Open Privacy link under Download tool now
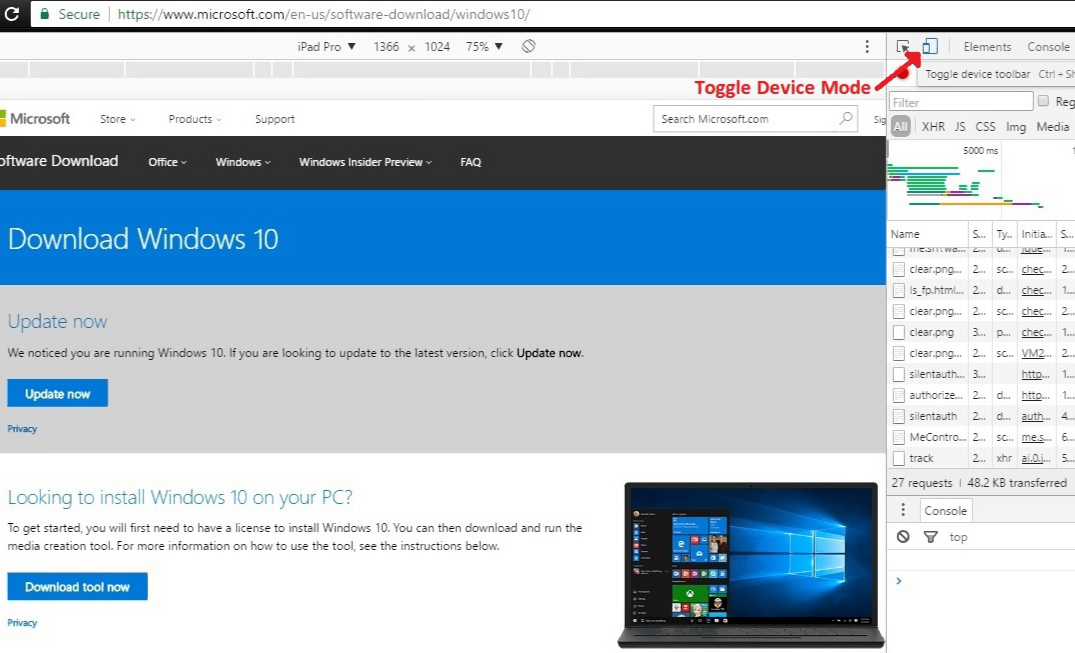 [x=22, y=623]
